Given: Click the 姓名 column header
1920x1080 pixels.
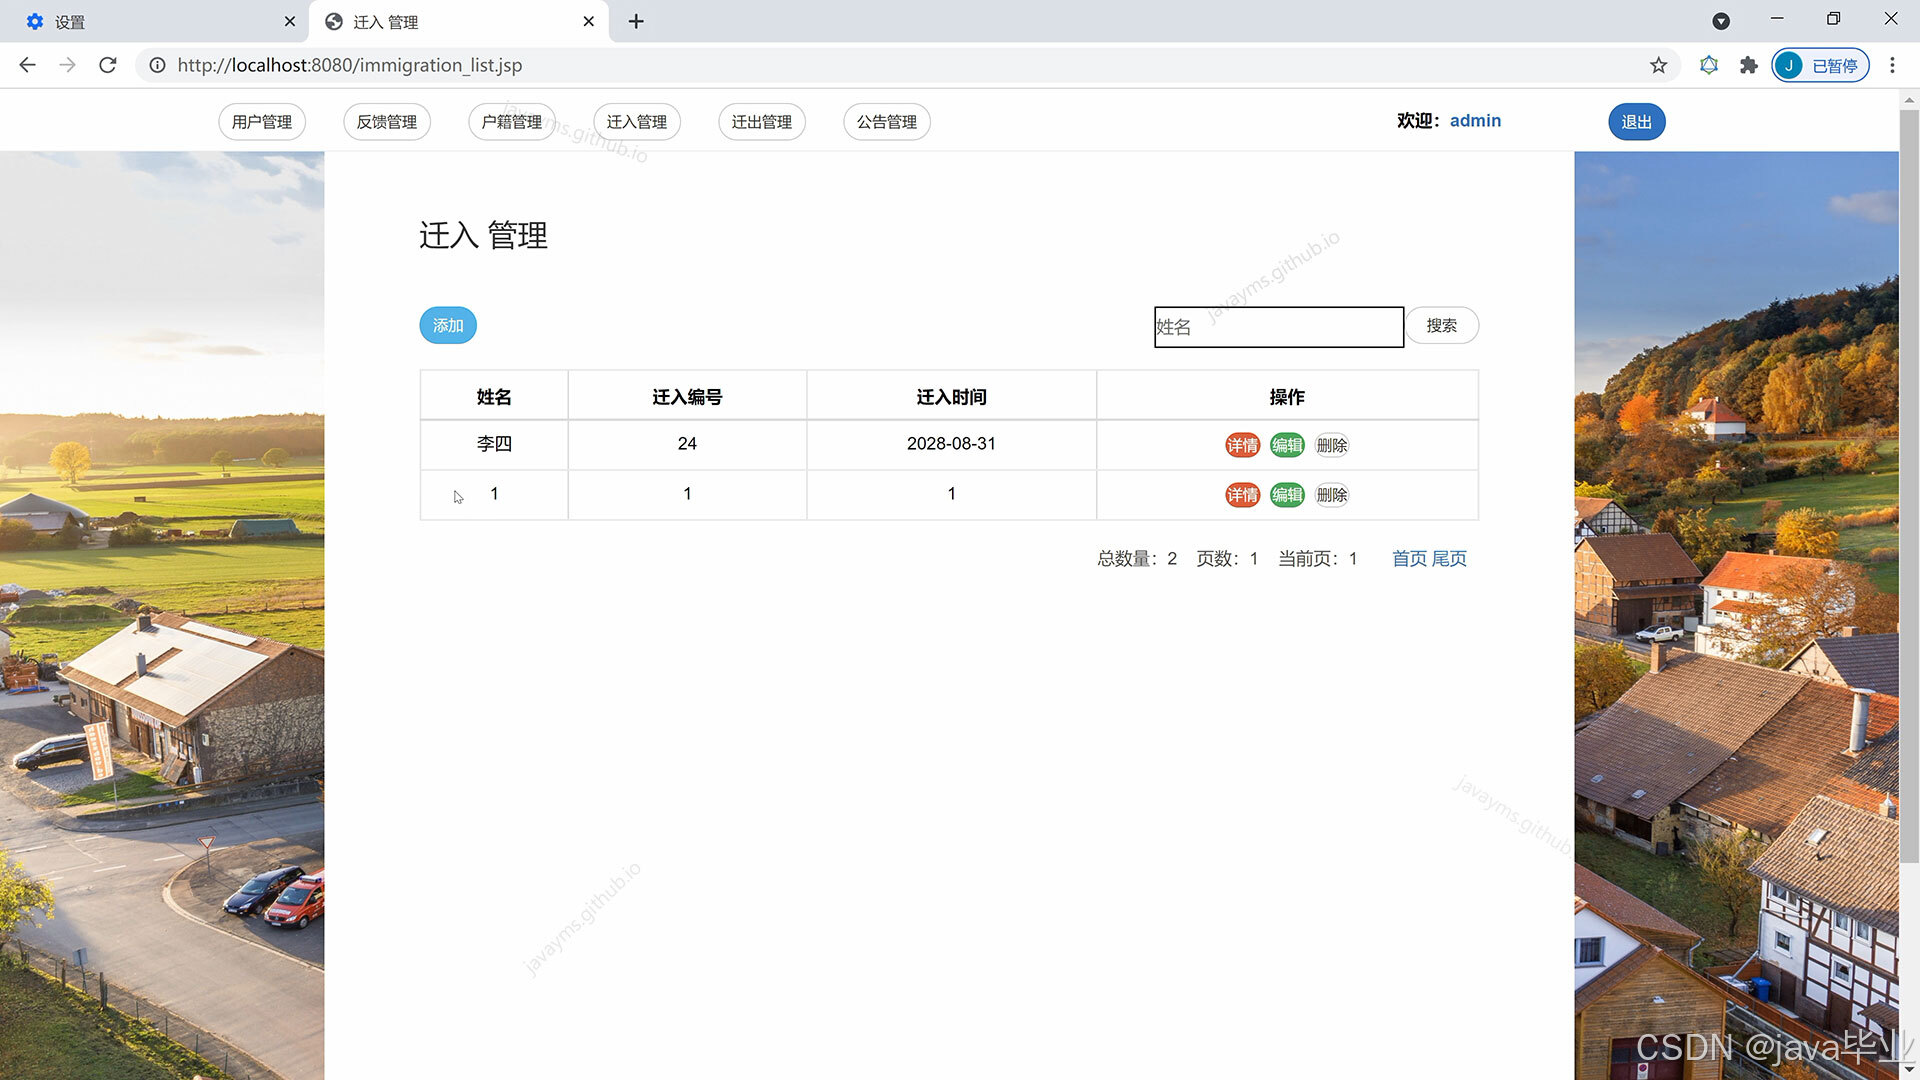Looking at the screenshot, I should point(494,397).
